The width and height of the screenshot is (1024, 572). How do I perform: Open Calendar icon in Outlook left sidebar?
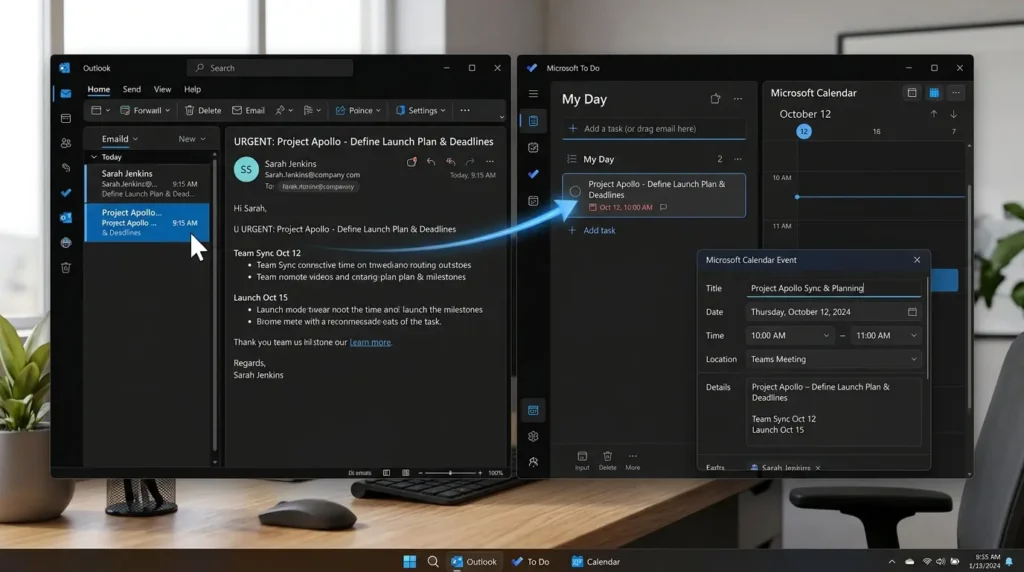pyautogui.click(x=66, y=118)
